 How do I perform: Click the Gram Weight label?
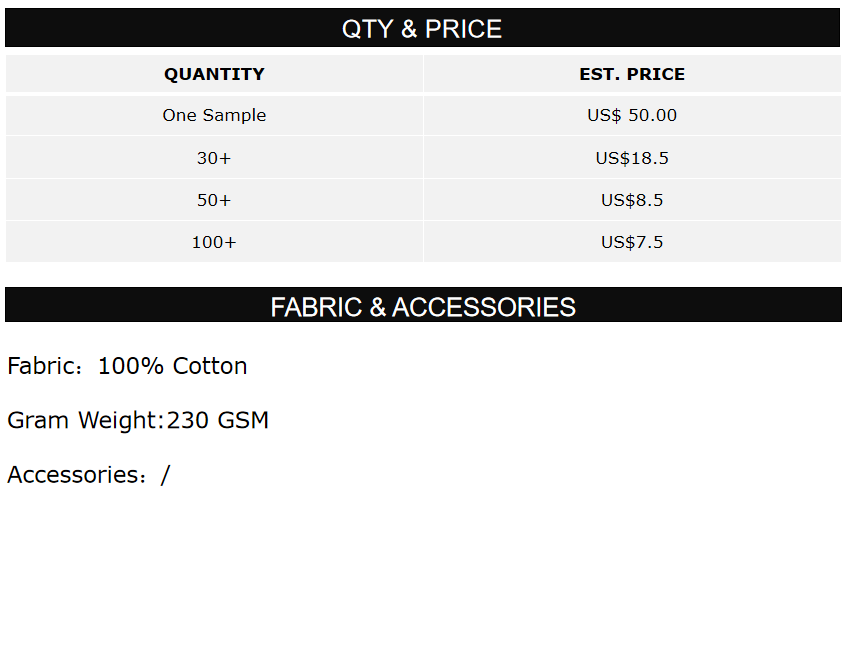point(83,420)
